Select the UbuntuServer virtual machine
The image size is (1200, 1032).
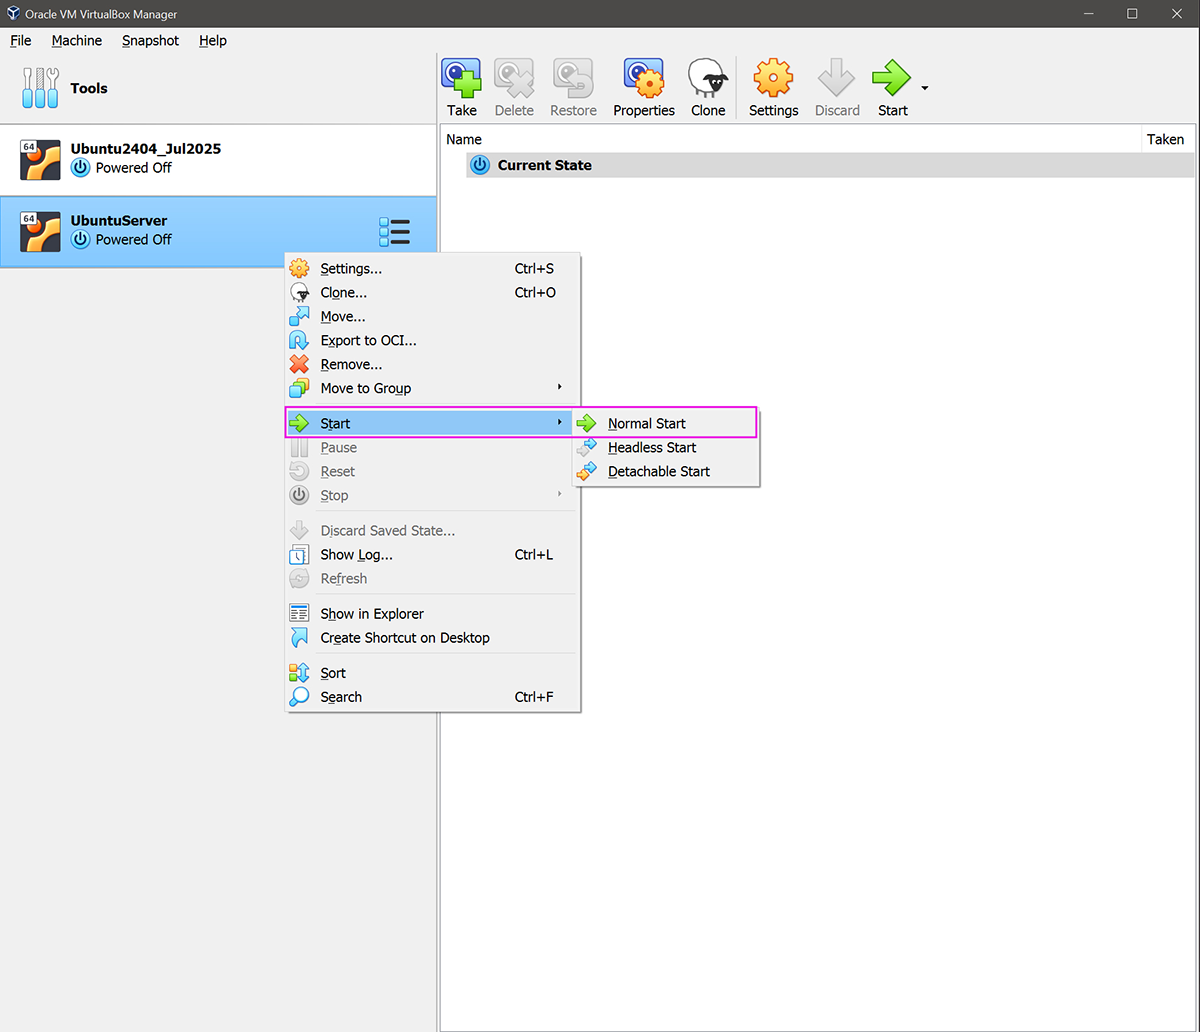point(218,231)
